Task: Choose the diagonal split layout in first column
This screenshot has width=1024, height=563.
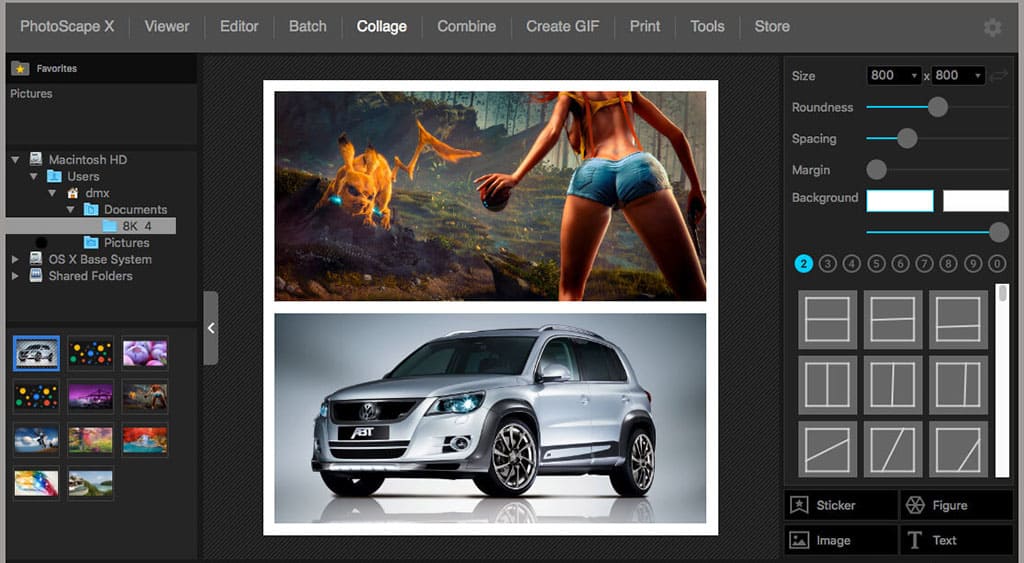Action: (827, 450)
